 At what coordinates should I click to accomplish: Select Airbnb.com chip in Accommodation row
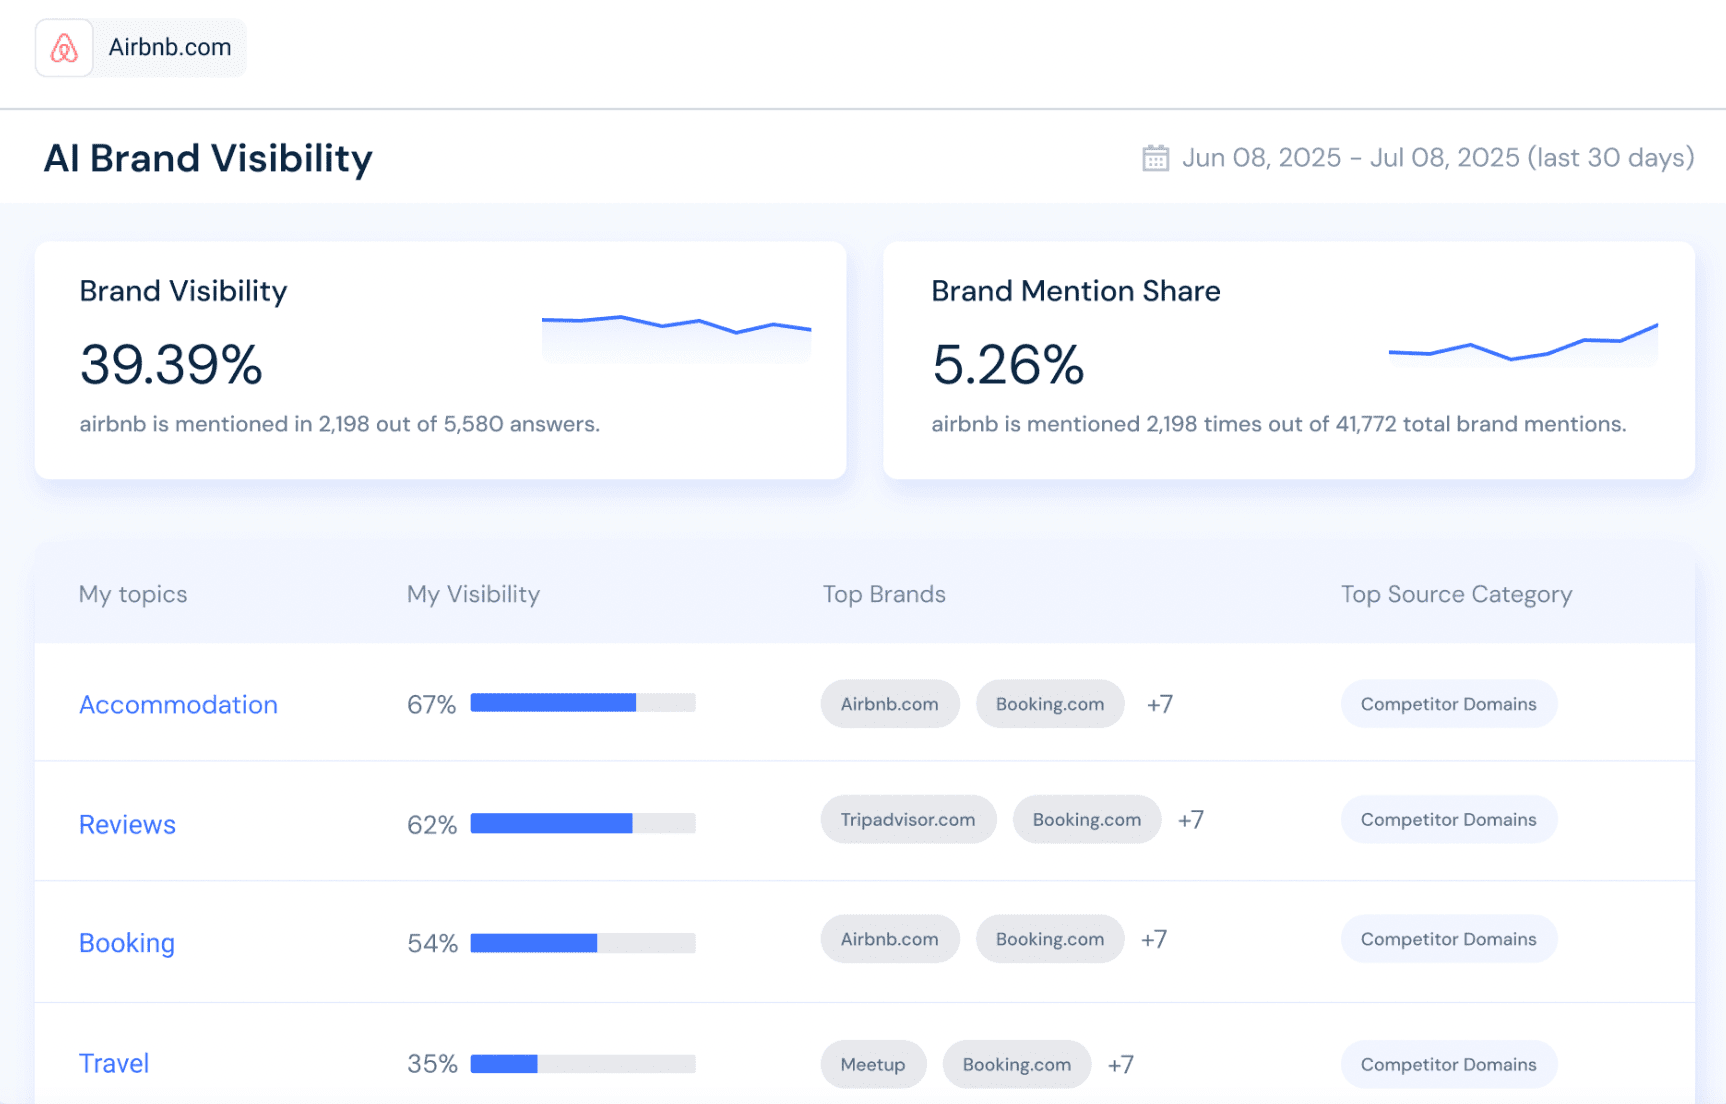click(x=889, y=704)
